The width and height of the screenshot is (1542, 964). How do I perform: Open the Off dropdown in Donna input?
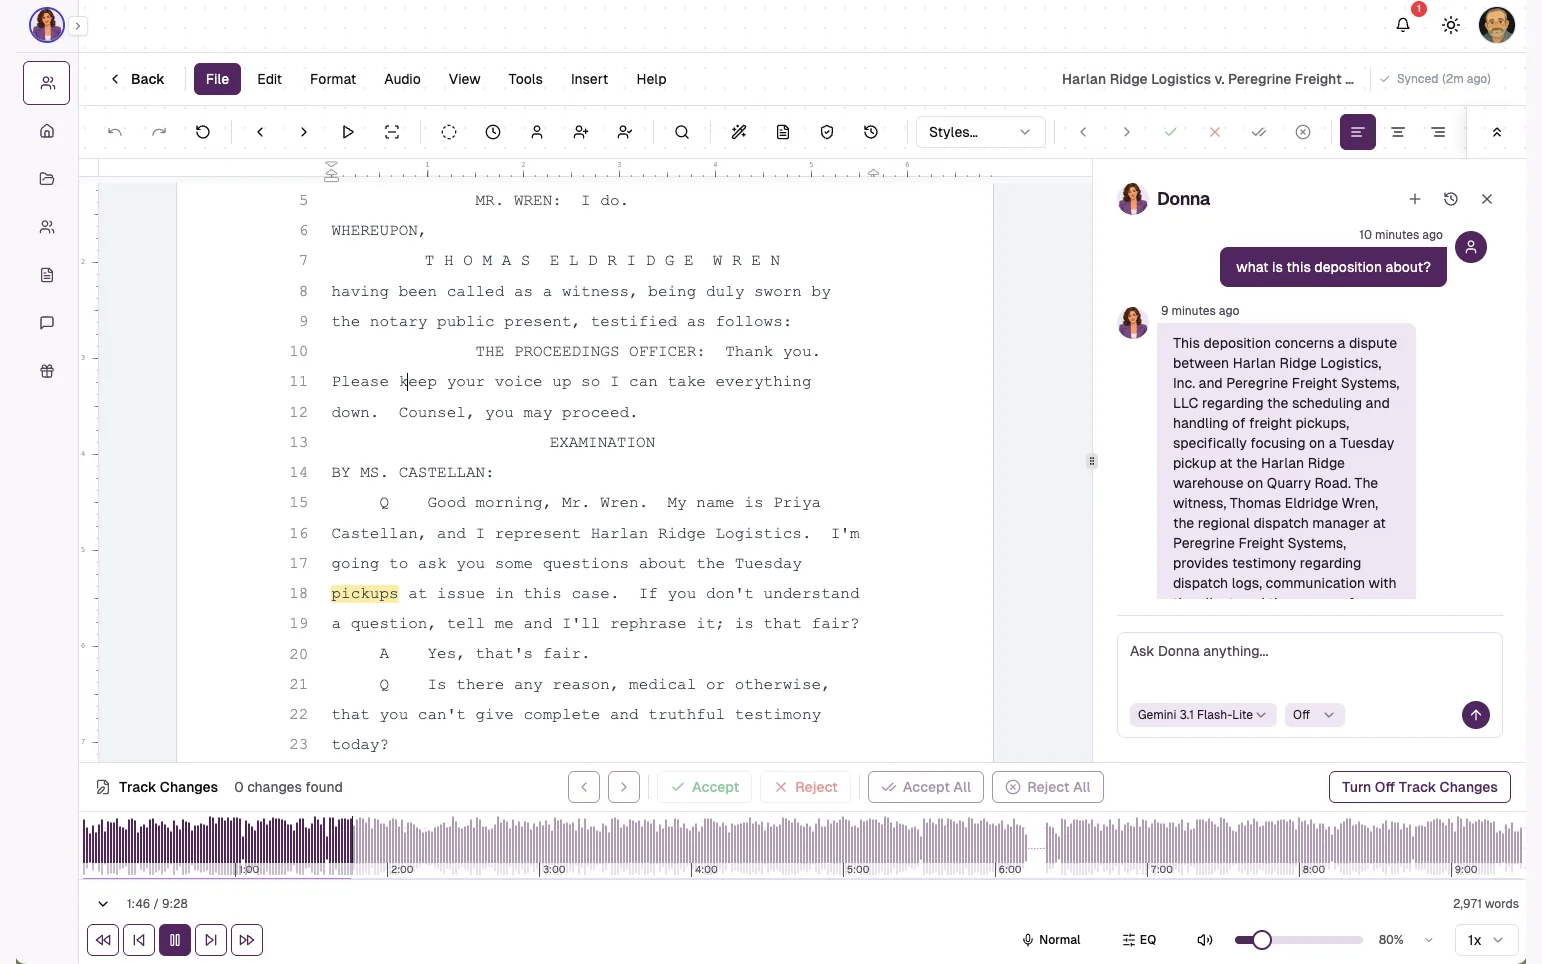coord(1314,715)
